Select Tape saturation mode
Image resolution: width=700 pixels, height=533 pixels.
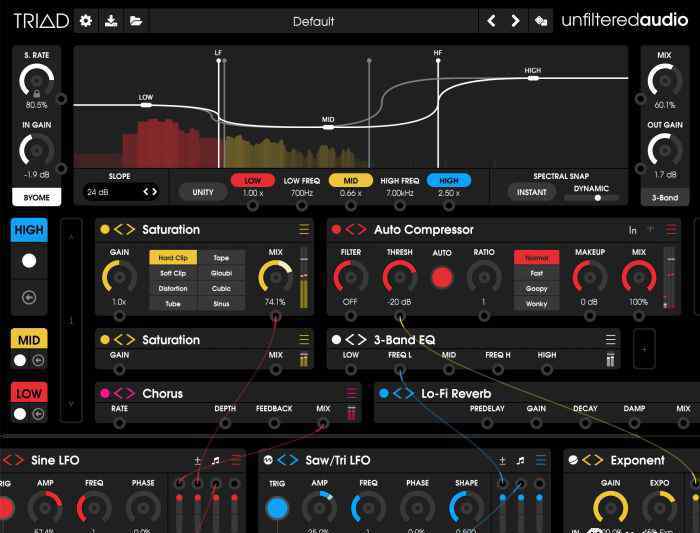[221, 258]
